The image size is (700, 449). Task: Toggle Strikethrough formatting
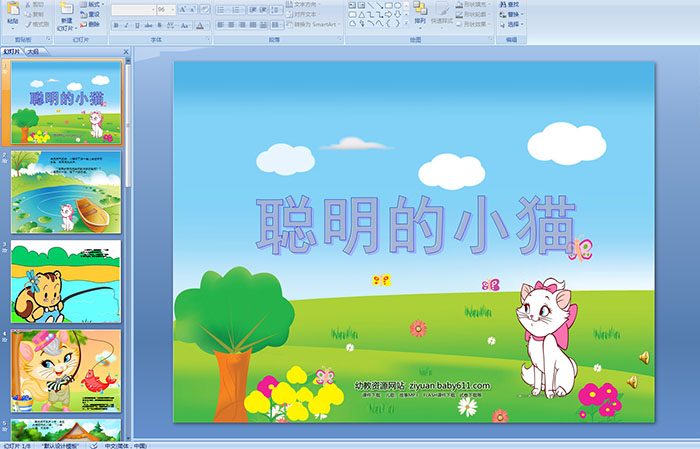149,25
